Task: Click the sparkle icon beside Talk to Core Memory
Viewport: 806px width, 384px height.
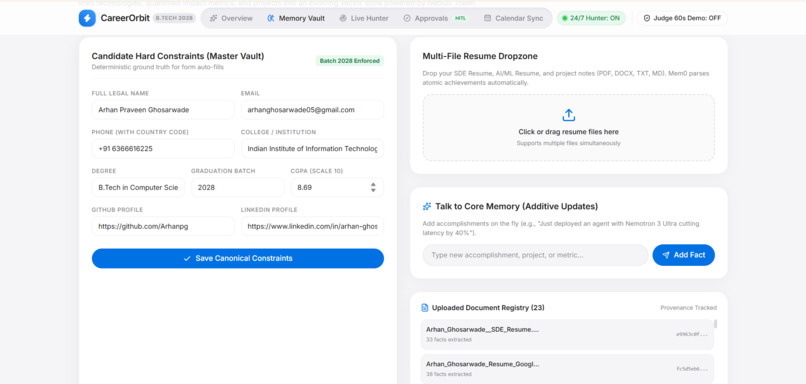Action: coord(427,206)
